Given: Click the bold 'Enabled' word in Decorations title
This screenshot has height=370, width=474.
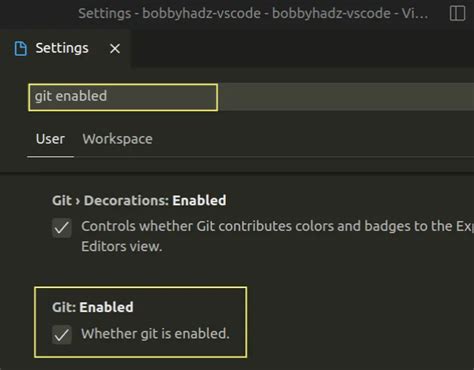Looking at the screenshot, I should tap(199, 200).
